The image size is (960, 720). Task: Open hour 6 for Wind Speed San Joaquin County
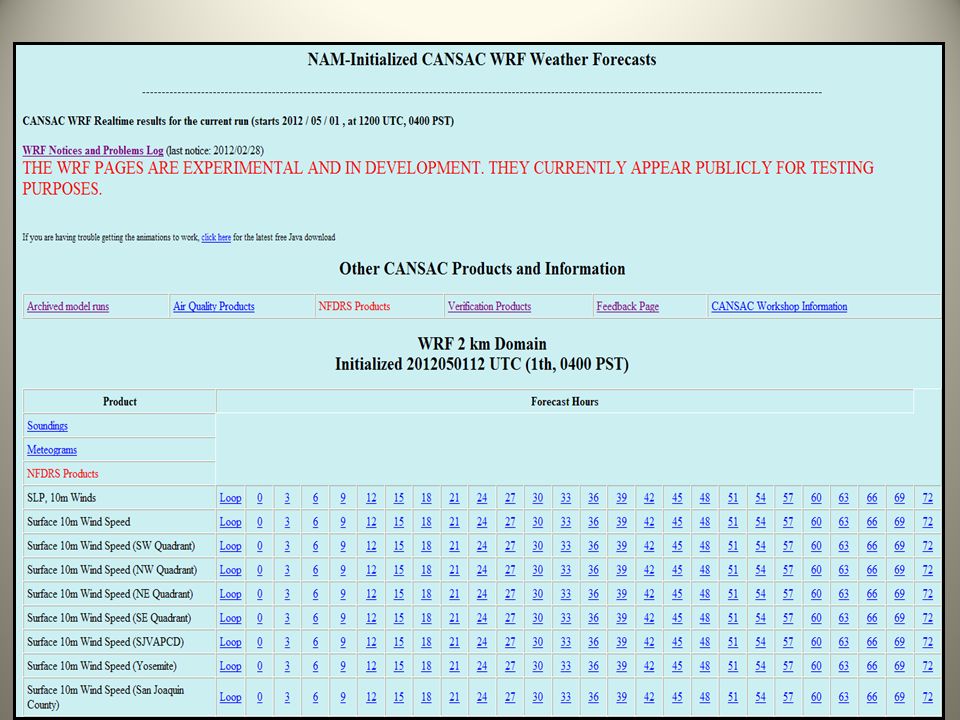click(315, 697)
